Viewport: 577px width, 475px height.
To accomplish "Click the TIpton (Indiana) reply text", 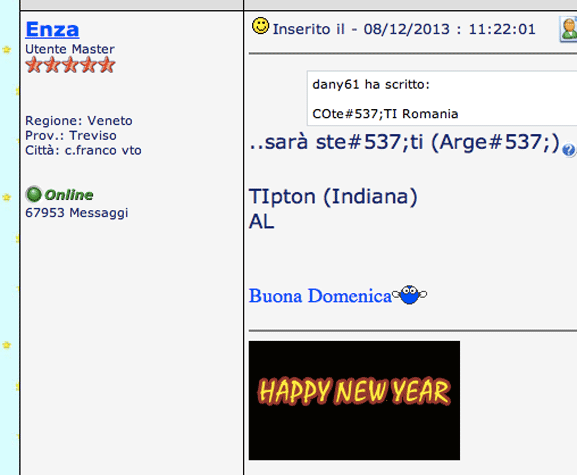I will pyautogui.click(x=333, y=196).
